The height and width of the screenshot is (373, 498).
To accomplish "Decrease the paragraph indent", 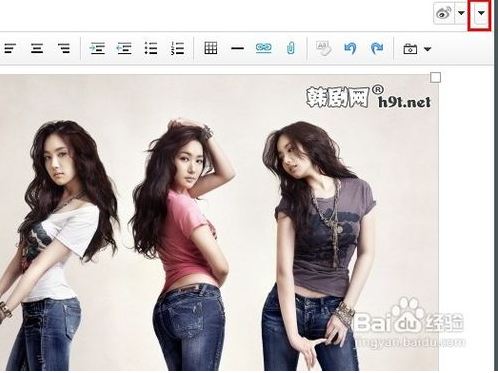I will [x=124, y=49].
